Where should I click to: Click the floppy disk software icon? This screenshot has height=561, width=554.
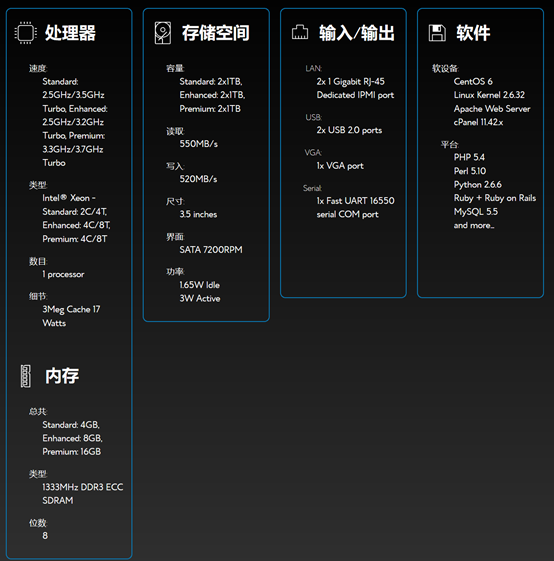tap(437, 33)
